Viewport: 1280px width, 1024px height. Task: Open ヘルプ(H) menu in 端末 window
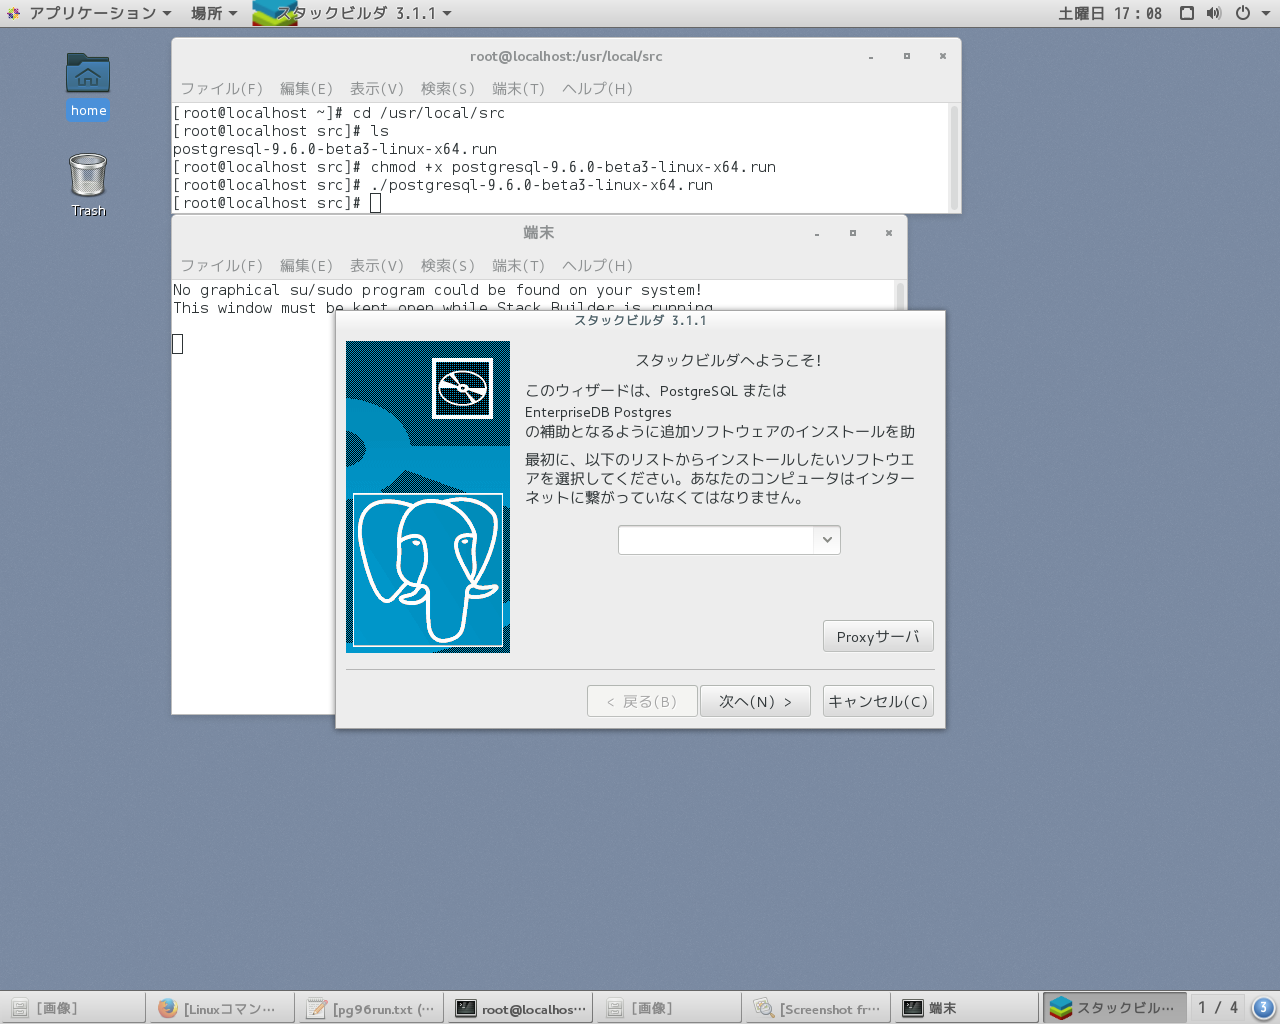tap(597, 266)
